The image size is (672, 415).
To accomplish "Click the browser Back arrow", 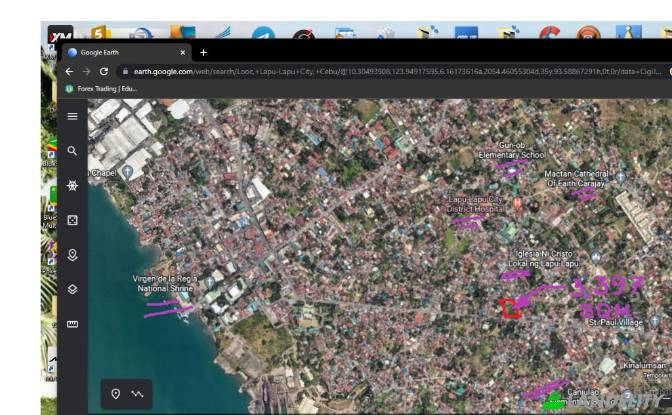I will tap(69, 71).
